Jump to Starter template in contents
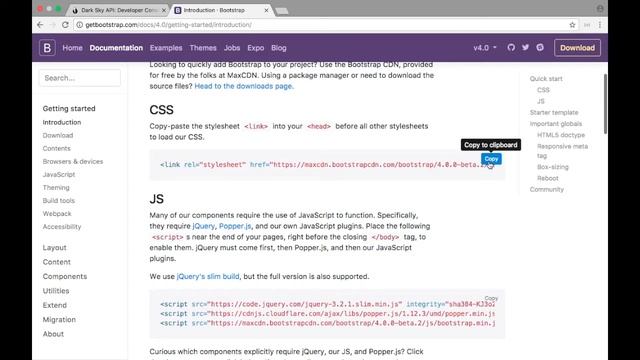 (x=554, y=112)
